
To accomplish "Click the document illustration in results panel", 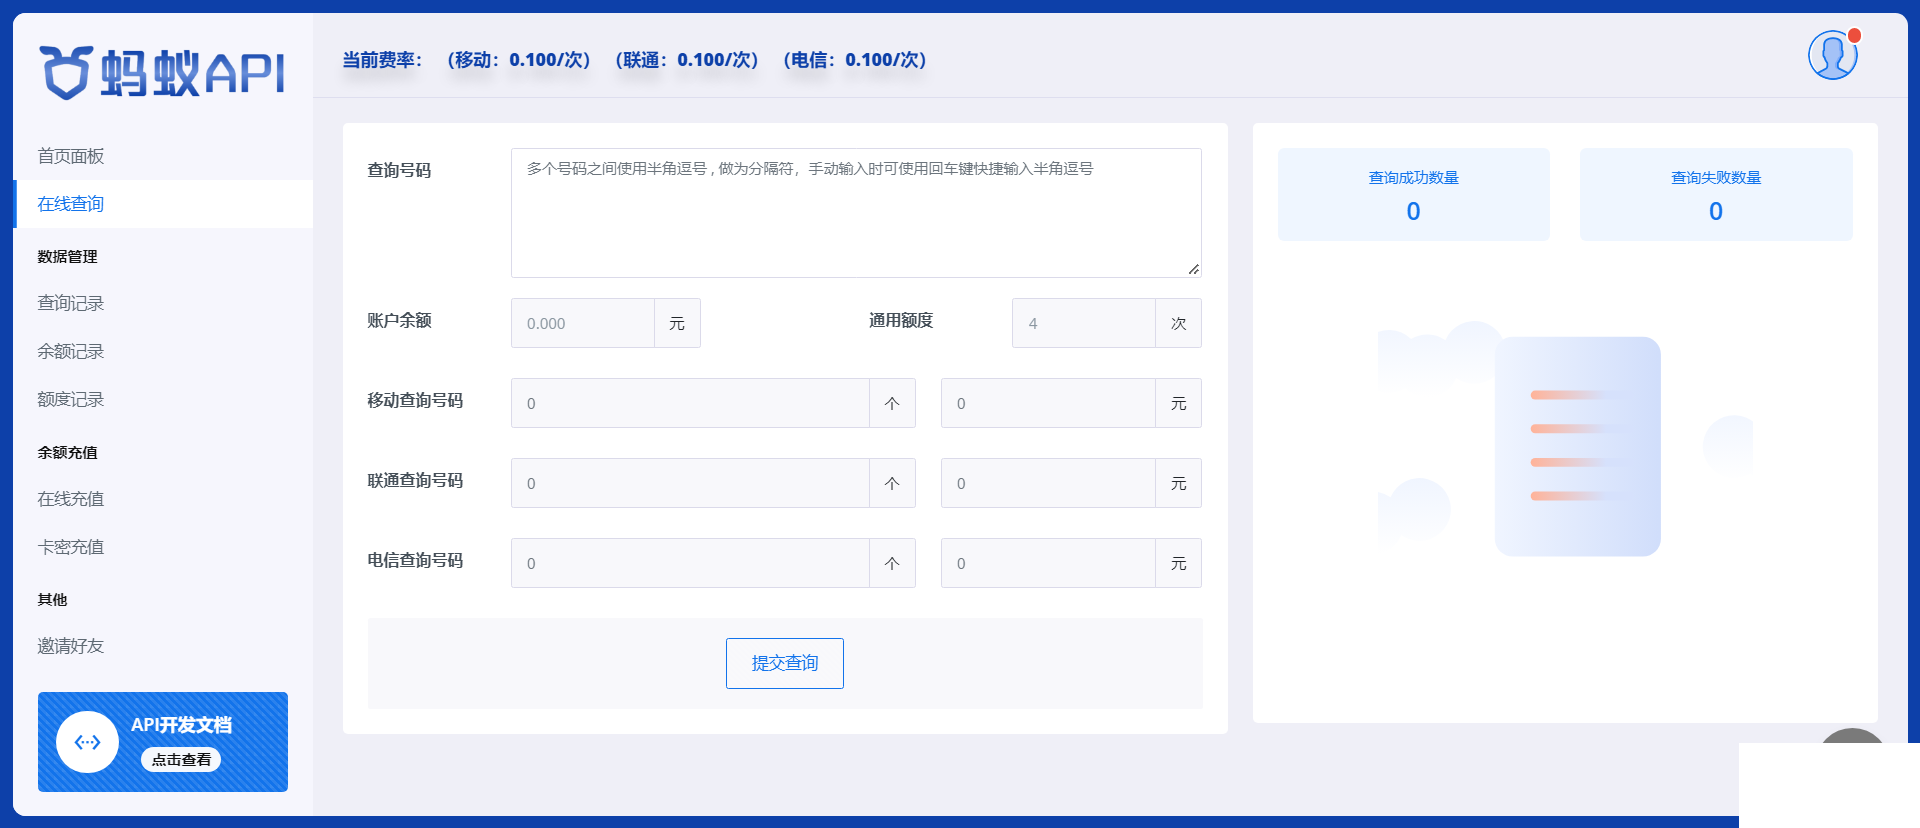I will [x=1576, y=446].
